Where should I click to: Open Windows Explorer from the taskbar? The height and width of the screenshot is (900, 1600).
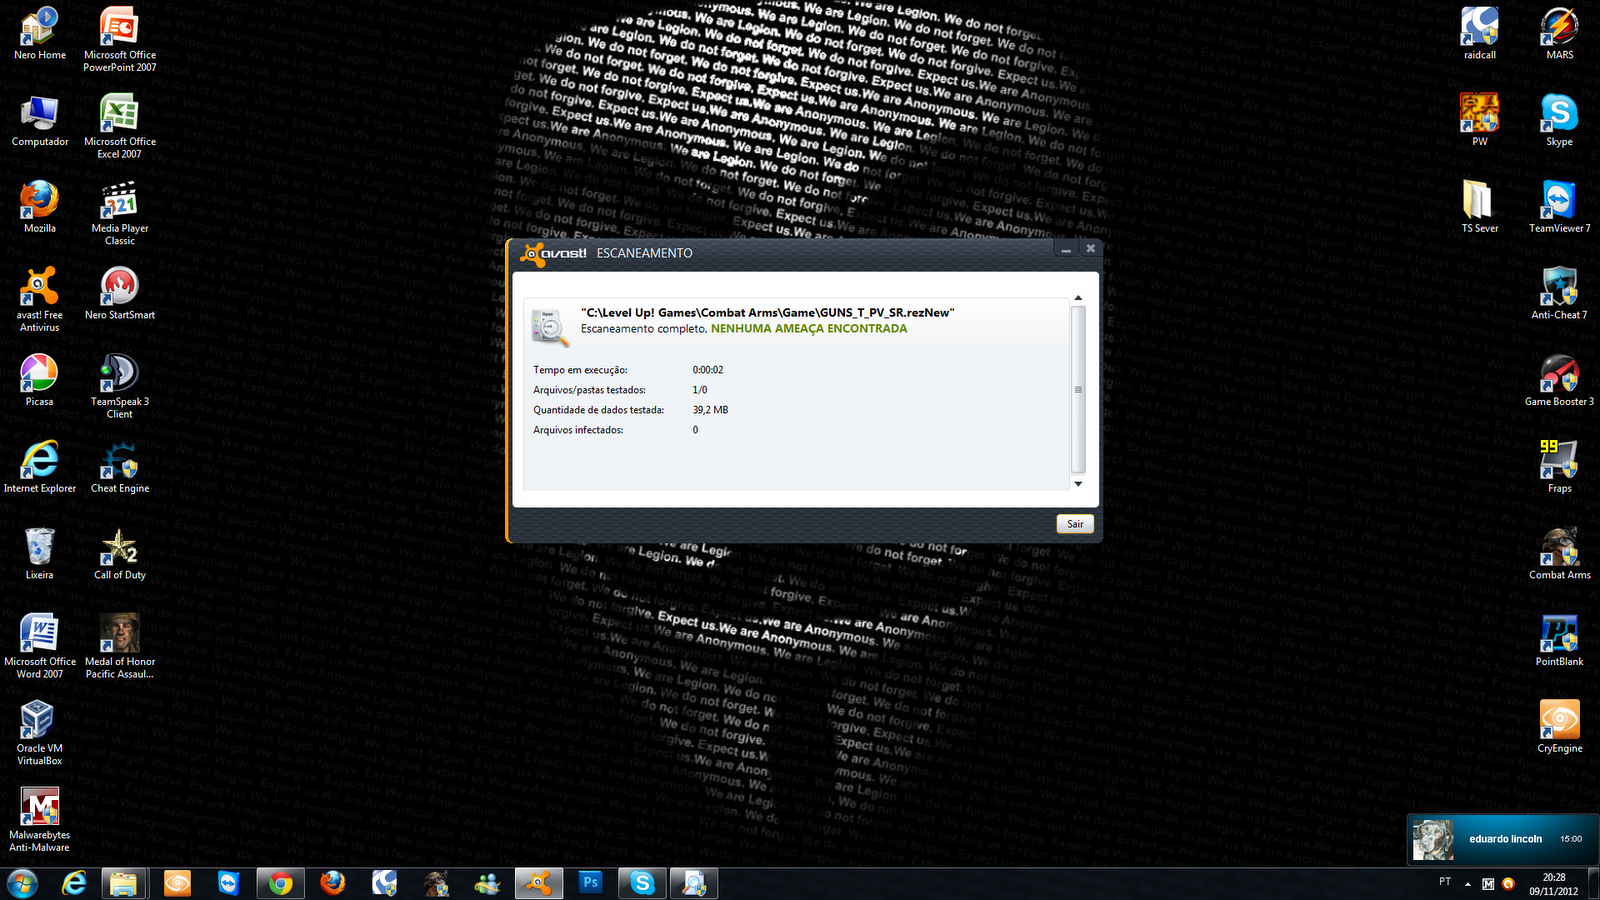[x=123, y=883]
